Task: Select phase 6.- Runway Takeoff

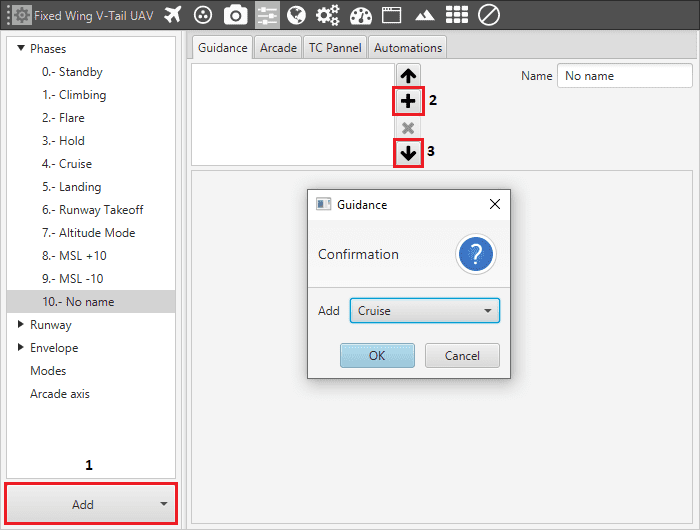Action: 92,210
